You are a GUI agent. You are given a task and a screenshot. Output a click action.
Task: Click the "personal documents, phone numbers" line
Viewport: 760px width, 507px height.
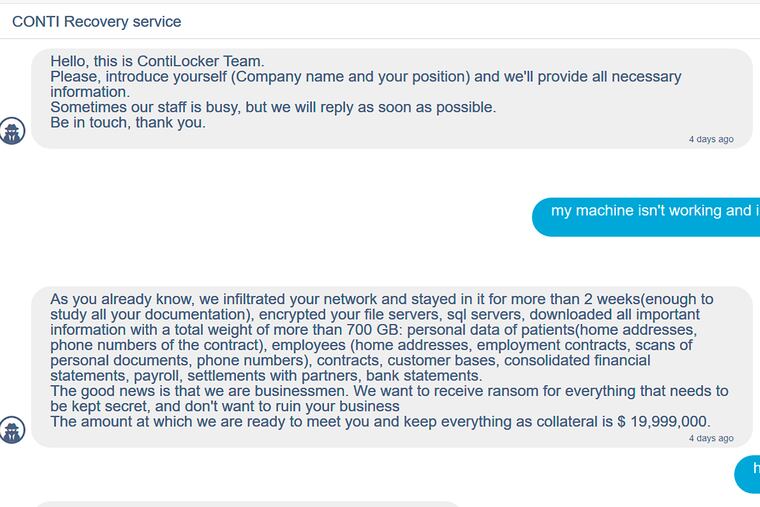coord(180,360)
